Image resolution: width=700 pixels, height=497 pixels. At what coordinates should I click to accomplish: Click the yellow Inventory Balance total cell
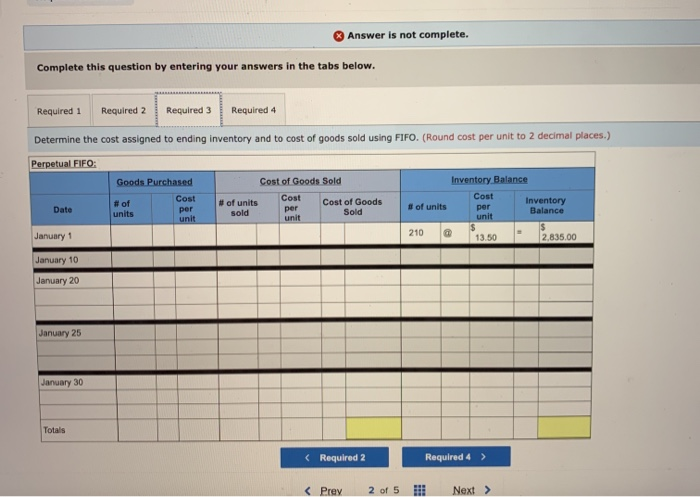point(564,427)
